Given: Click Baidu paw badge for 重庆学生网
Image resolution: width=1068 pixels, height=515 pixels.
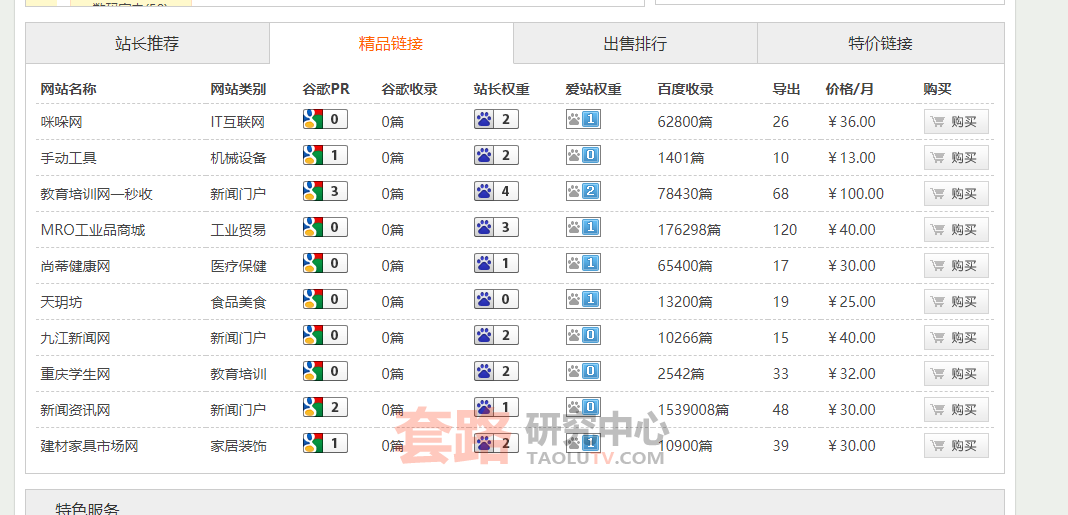Looking at the screenshot, I should tap(497, 371).
